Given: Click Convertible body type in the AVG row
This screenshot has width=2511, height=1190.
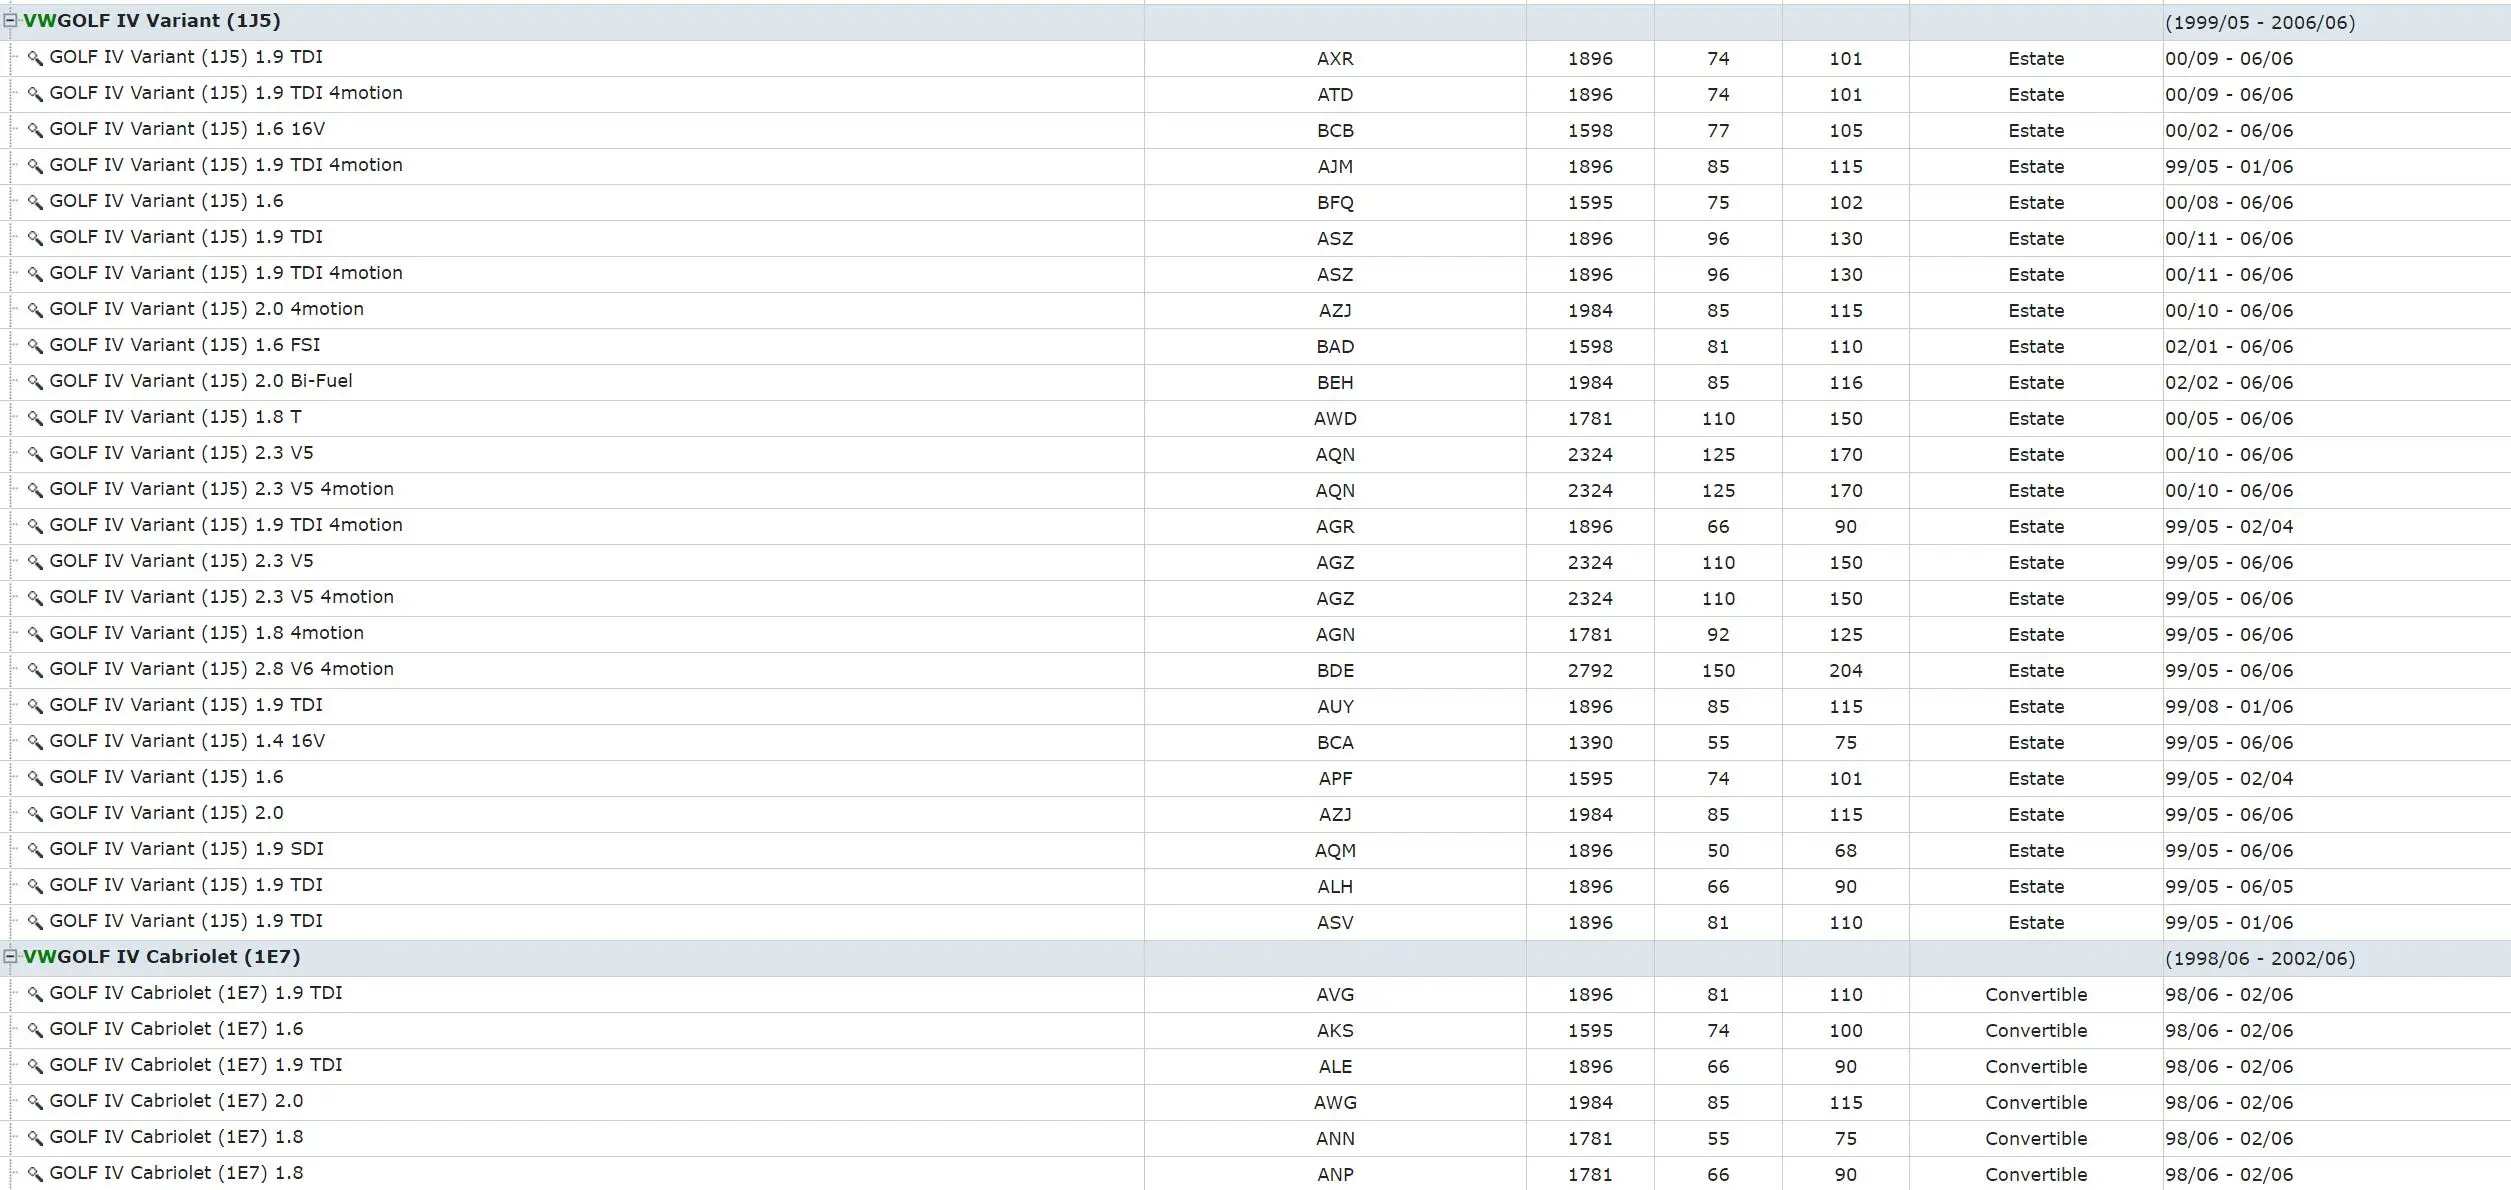Looking at the screenshot, I should 2036,995.
